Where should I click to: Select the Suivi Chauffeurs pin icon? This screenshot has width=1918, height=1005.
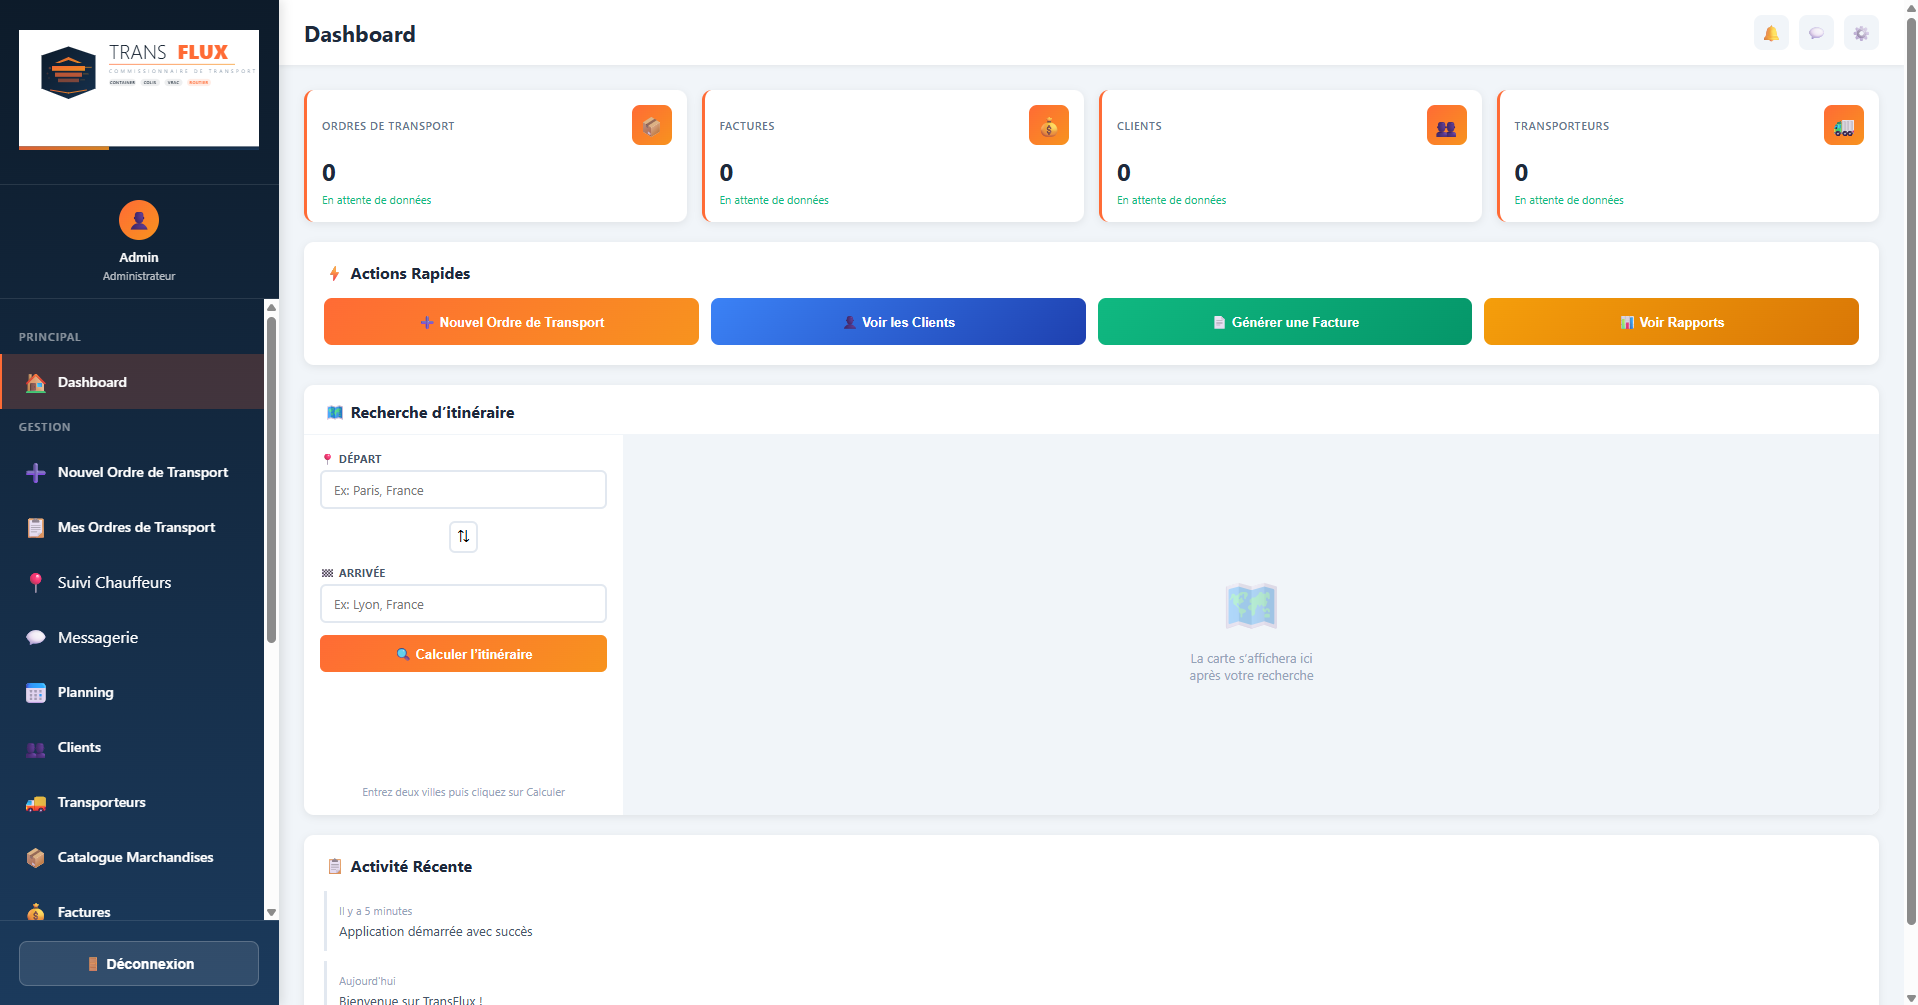coord(36,582)
